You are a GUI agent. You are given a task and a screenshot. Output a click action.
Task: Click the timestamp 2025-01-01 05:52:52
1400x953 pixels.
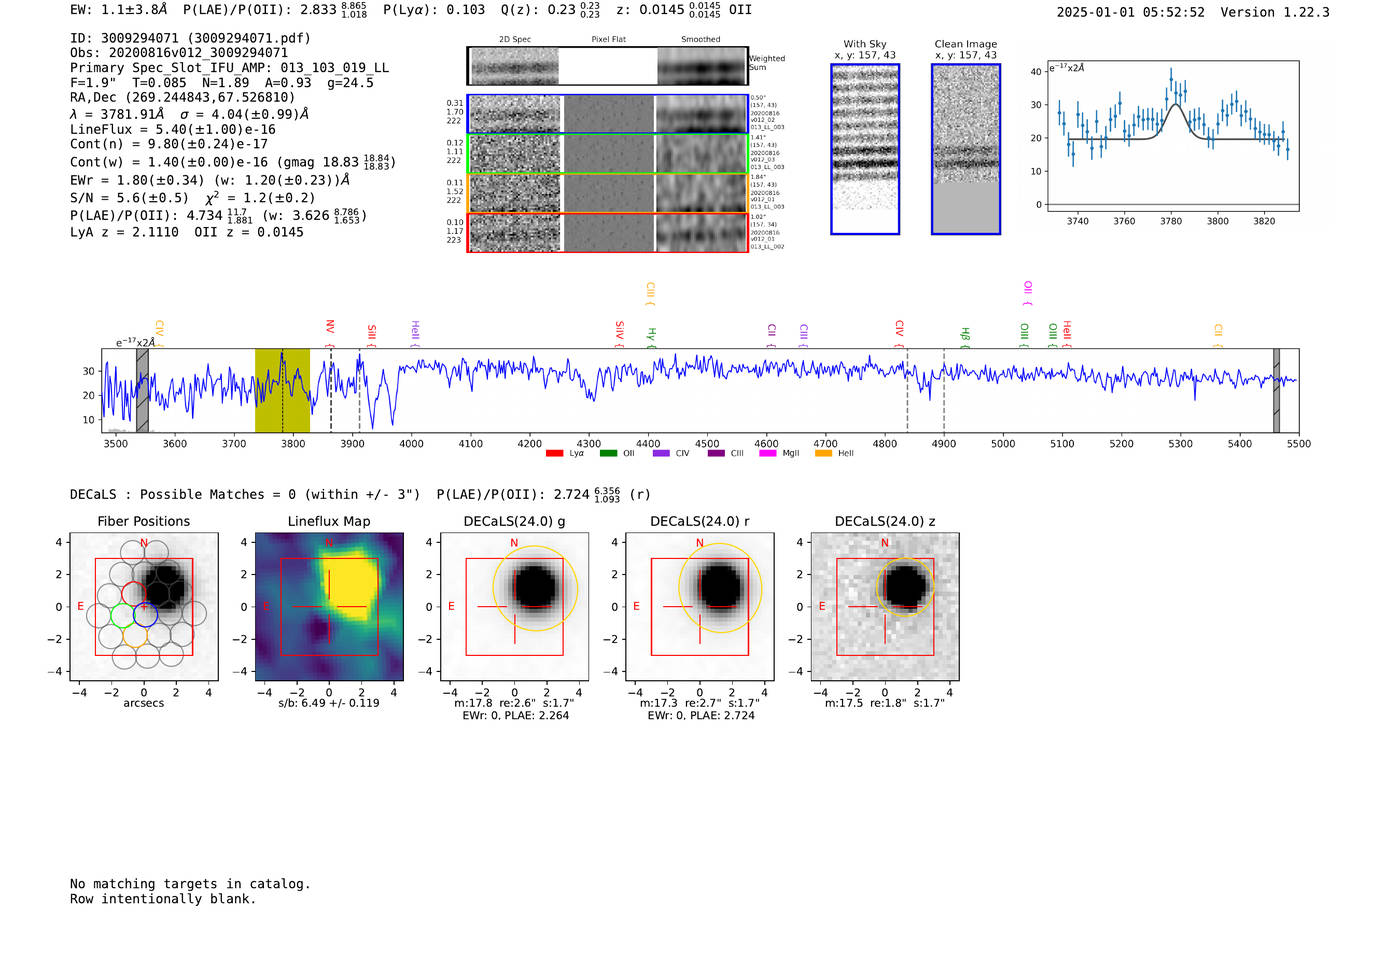click(x=1131, y=12)
